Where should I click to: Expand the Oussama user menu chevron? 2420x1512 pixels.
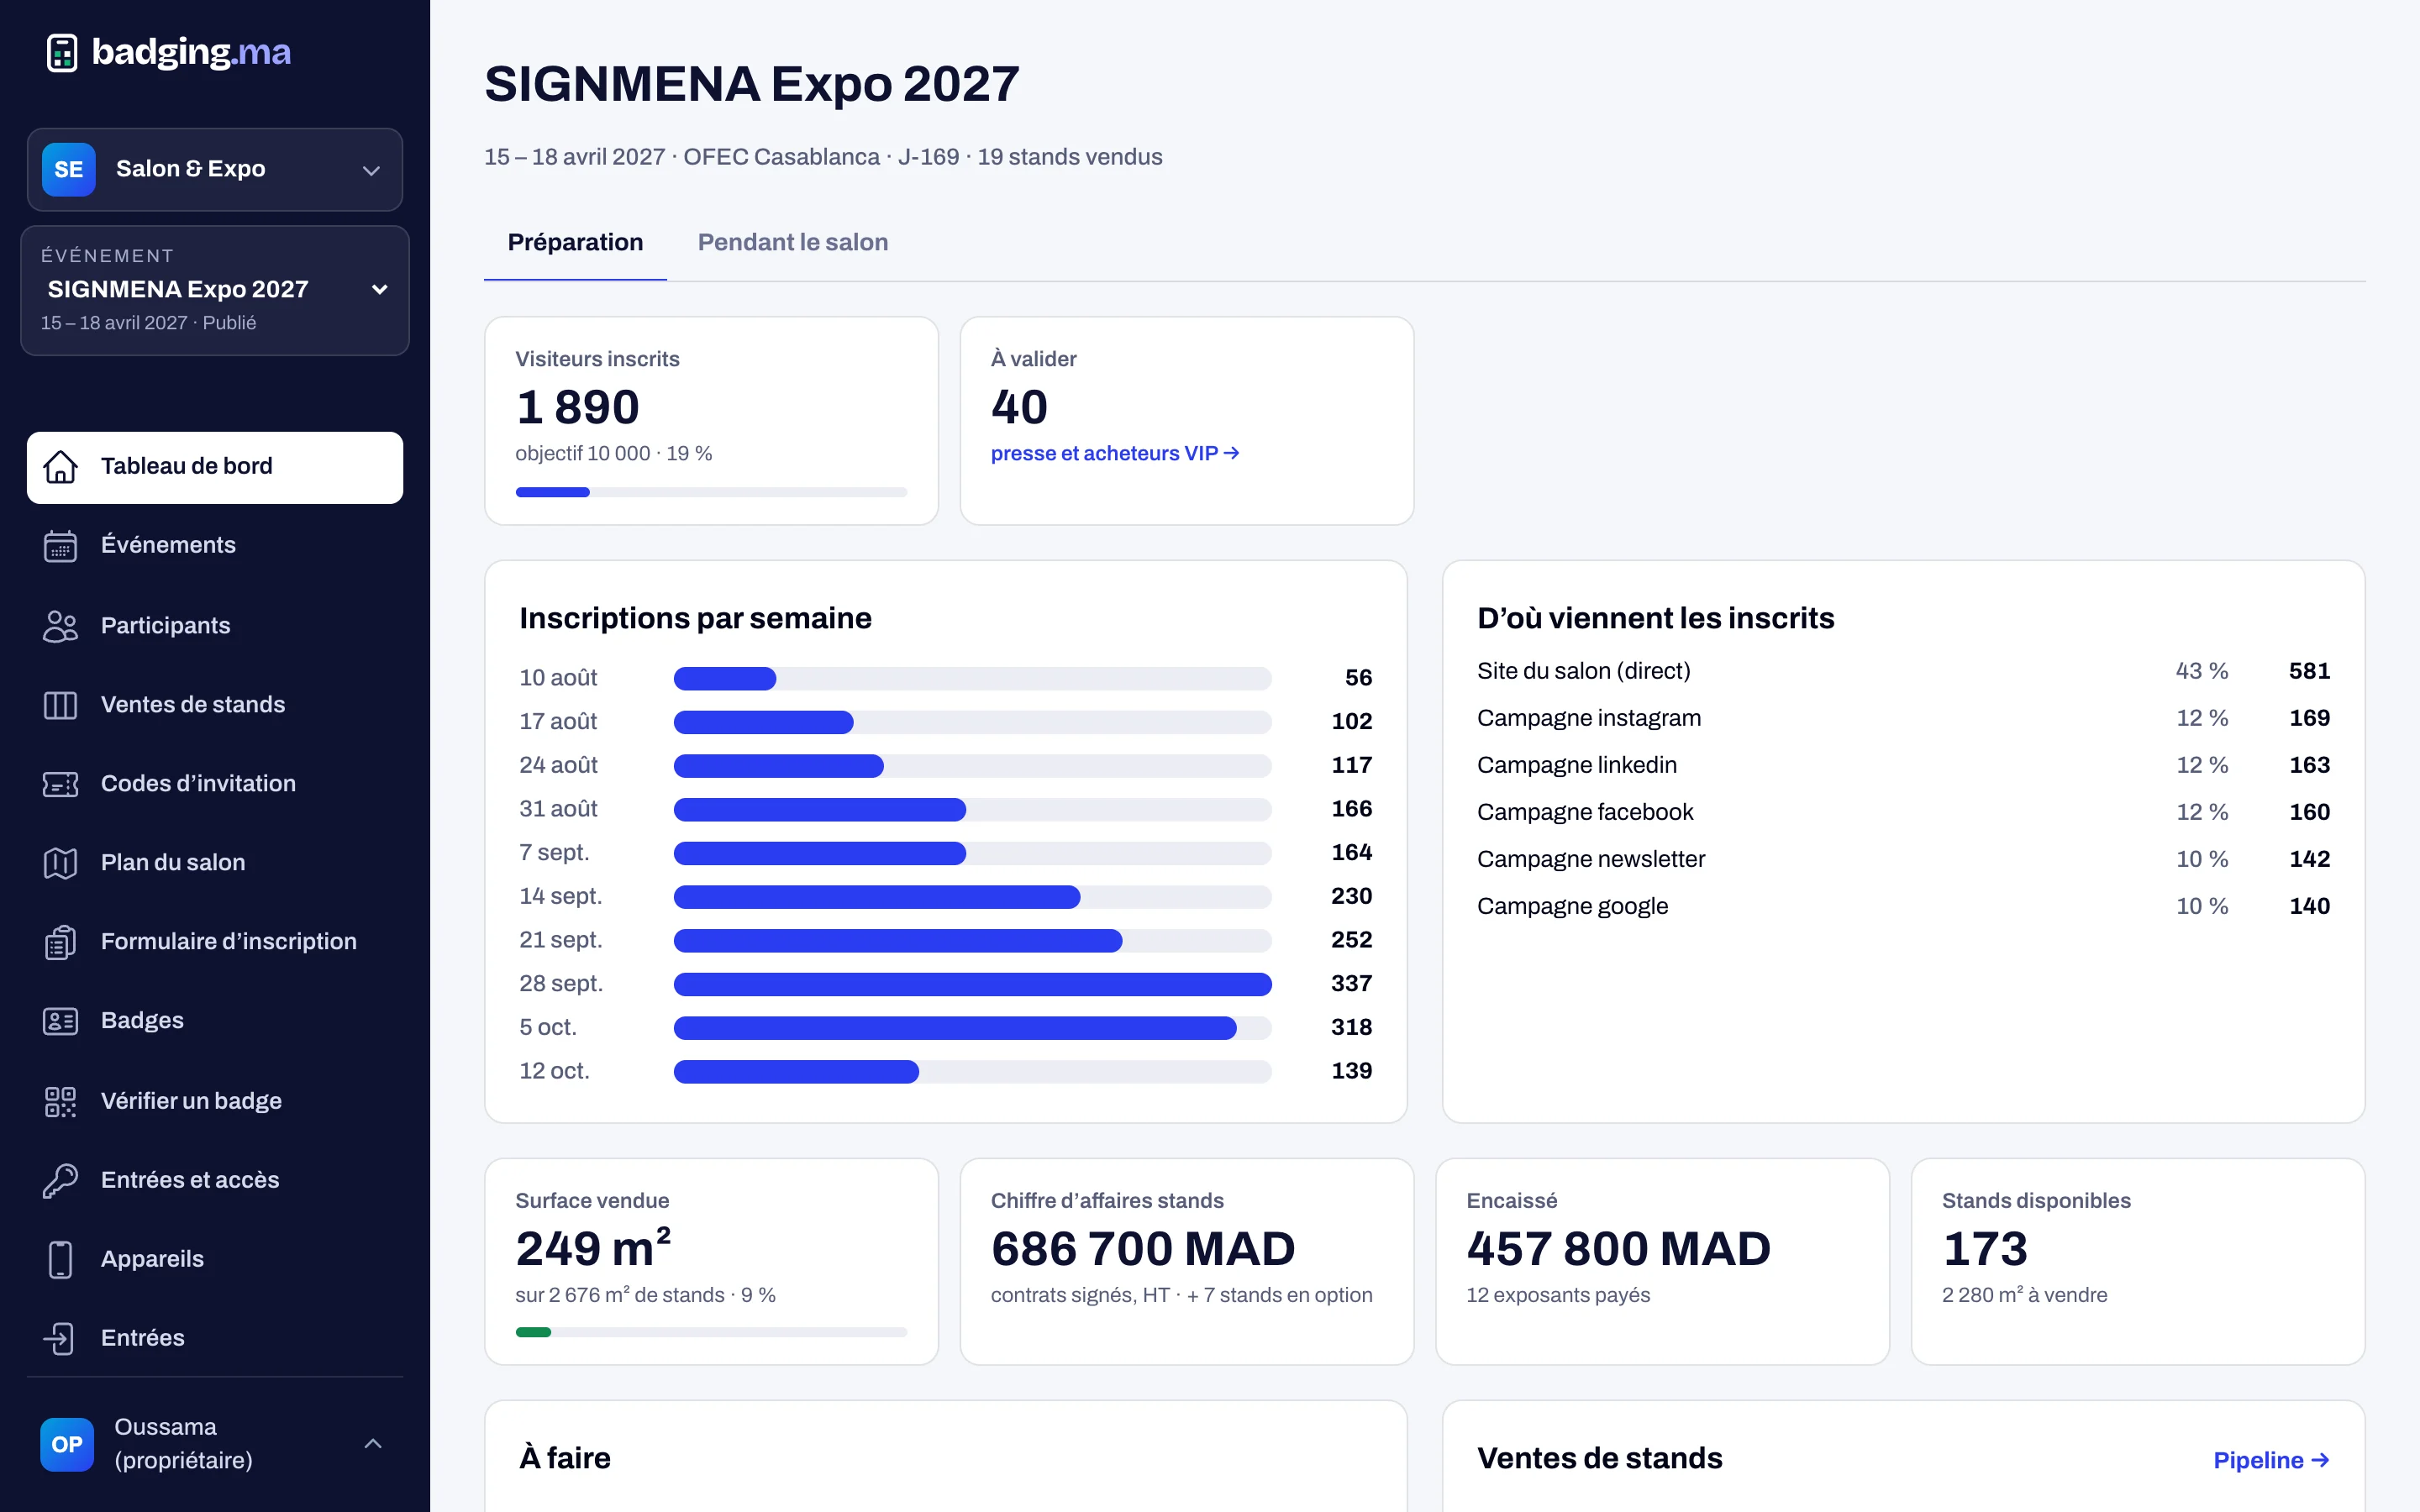(373, 1443)
